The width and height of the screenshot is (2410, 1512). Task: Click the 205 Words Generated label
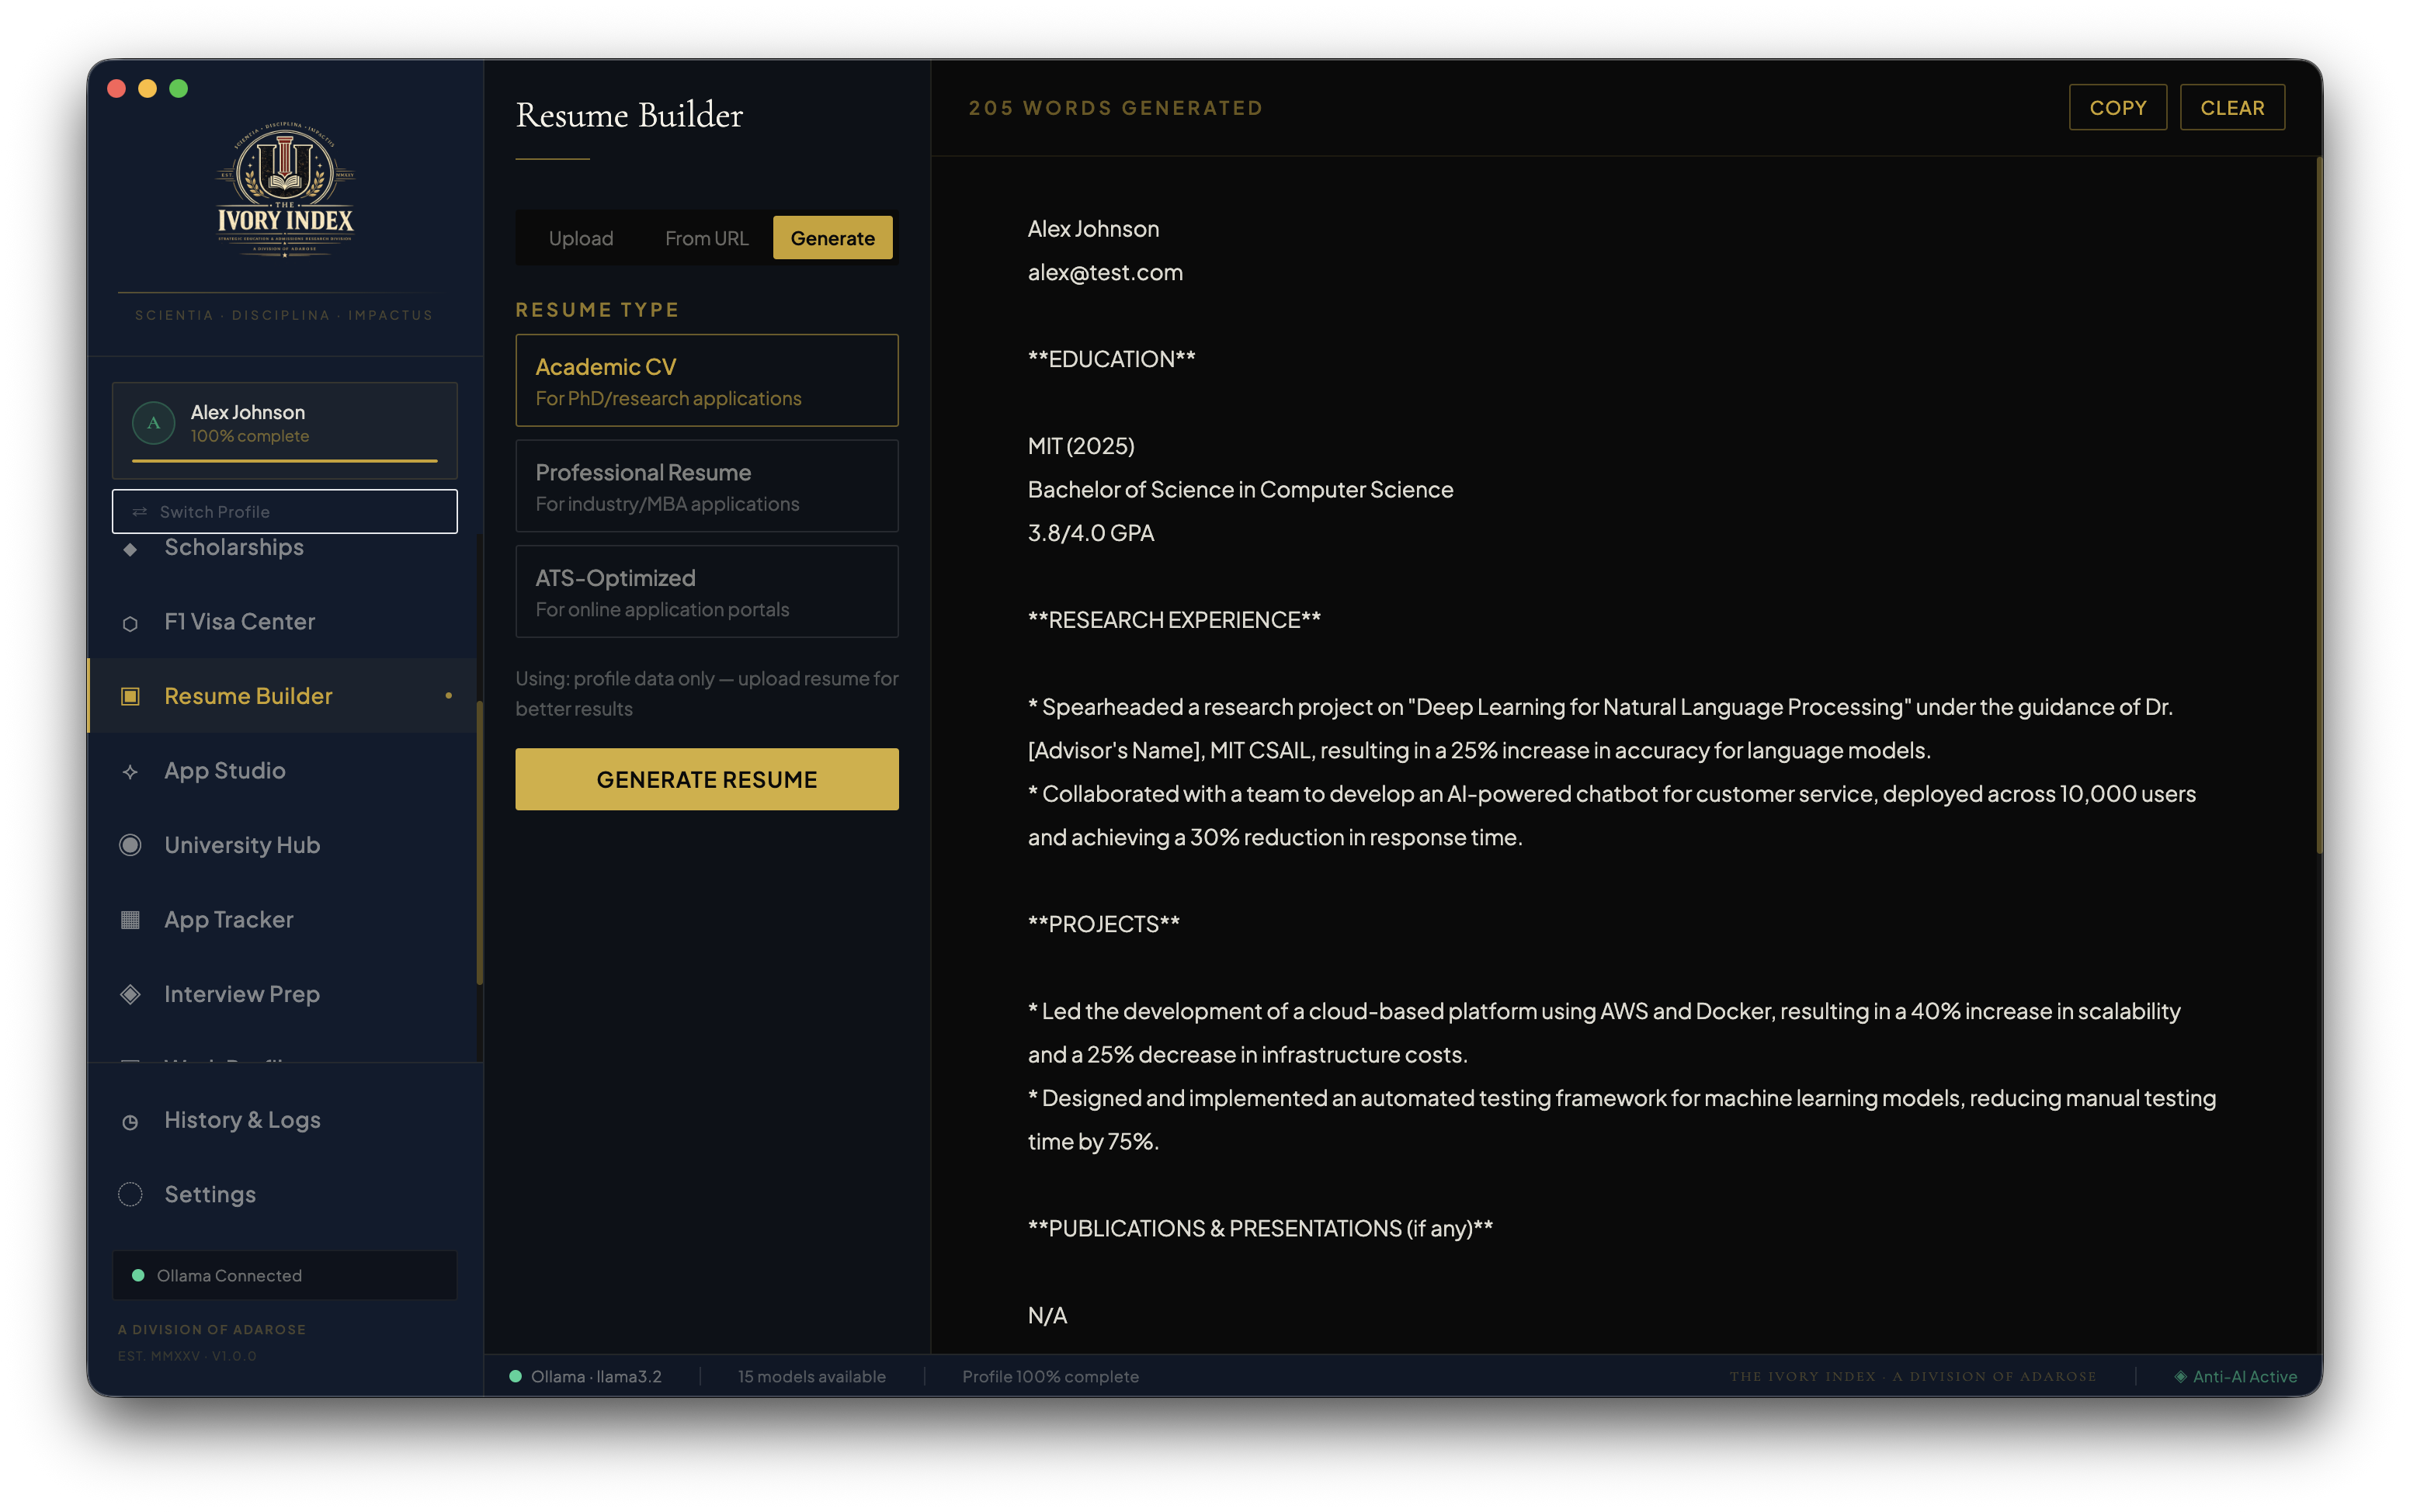click(x=1115, y=108)
